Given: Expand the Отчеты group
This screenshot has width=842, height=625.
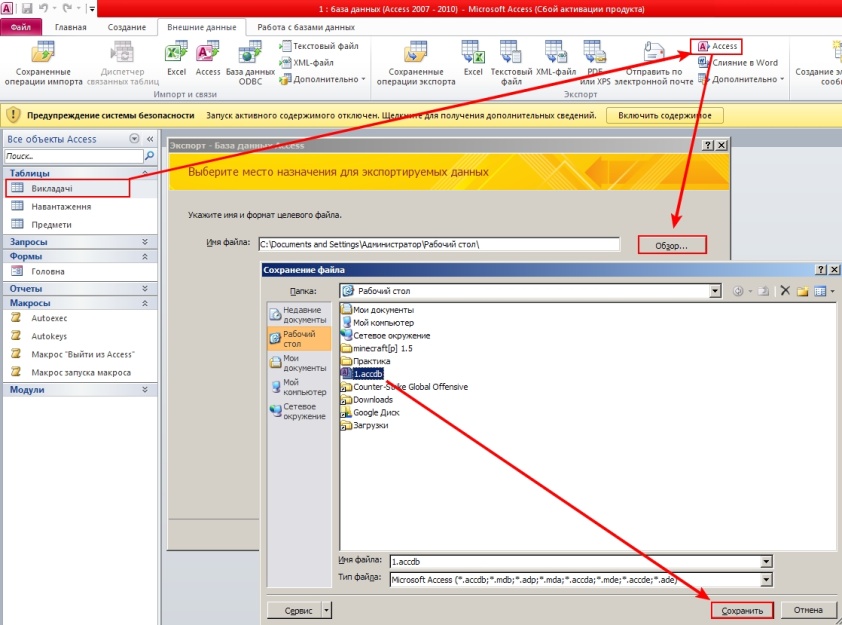Looking at the screenshot, I should 145,289.
